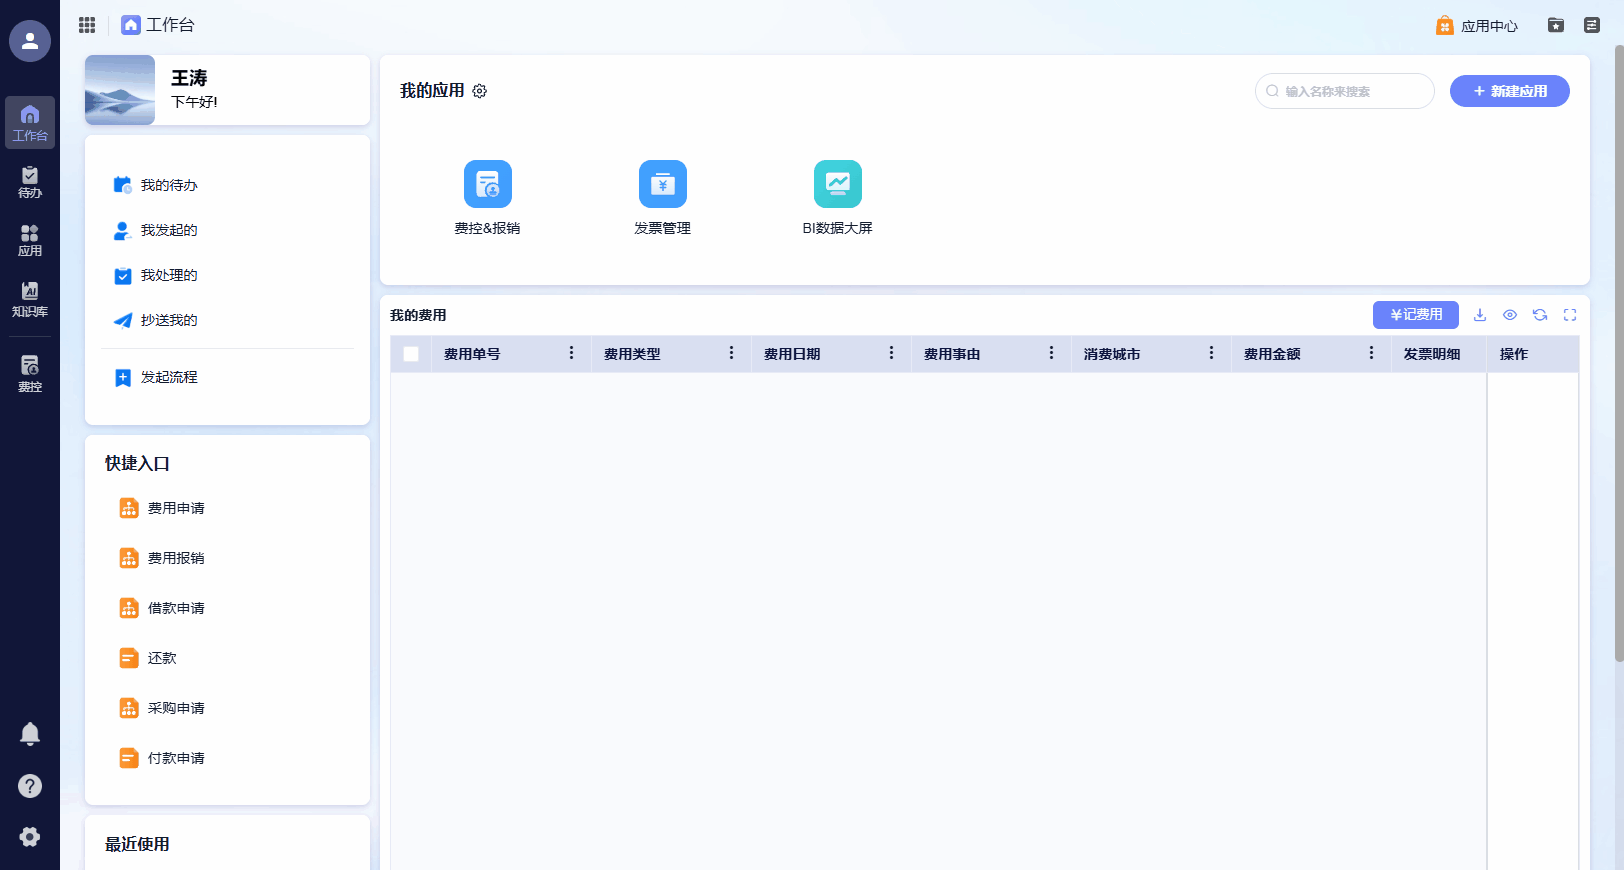Image resolution: width=1624 pixels, height=870 pixels.
Task: Open the 费用事由 column menu
Action: click(1051, 353)
